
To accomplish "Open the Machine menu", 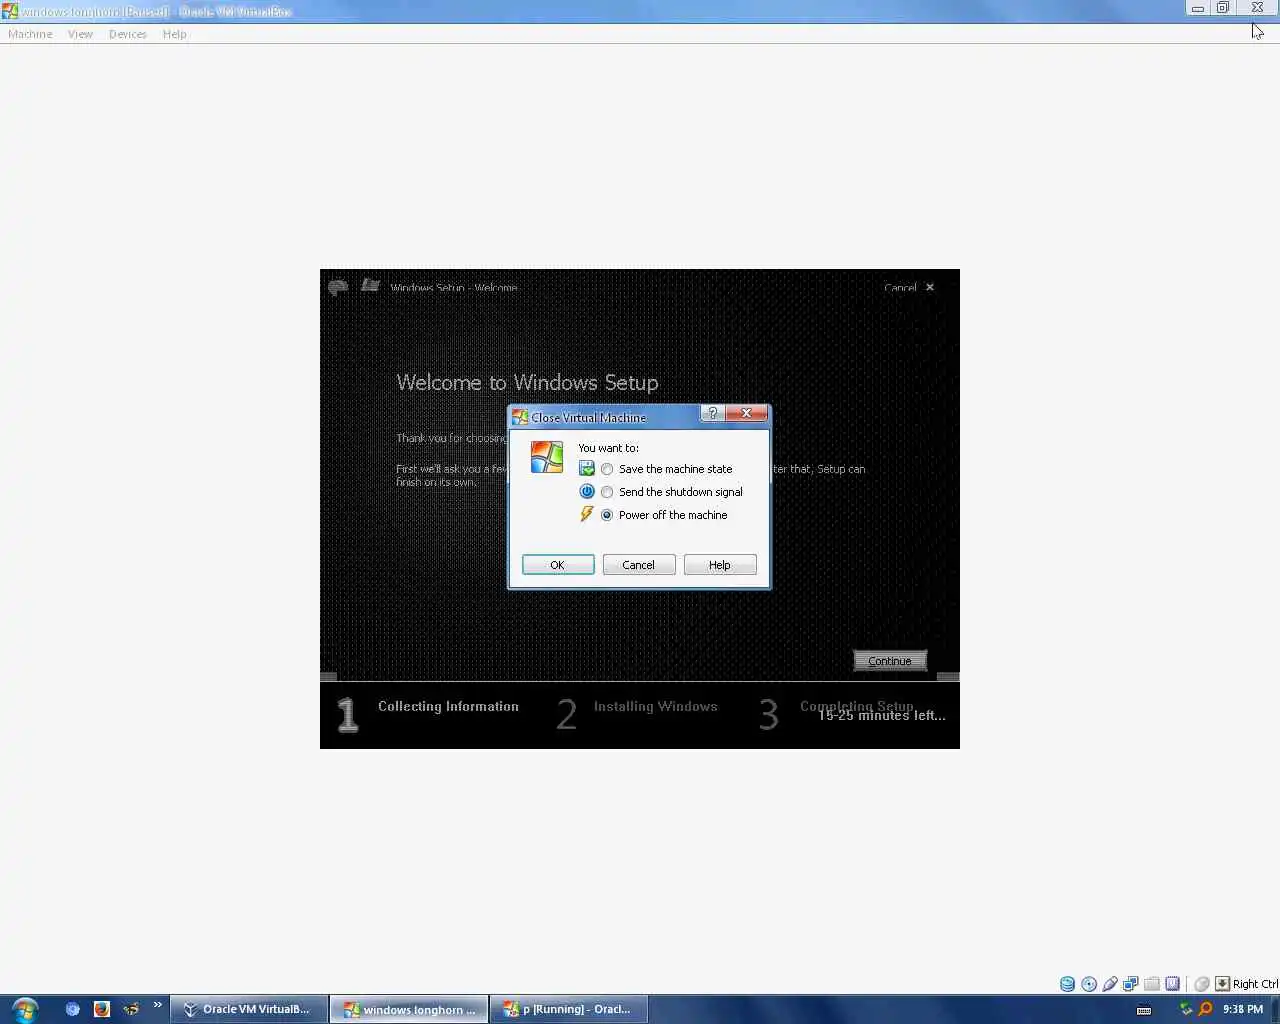I will coord(30,34).
